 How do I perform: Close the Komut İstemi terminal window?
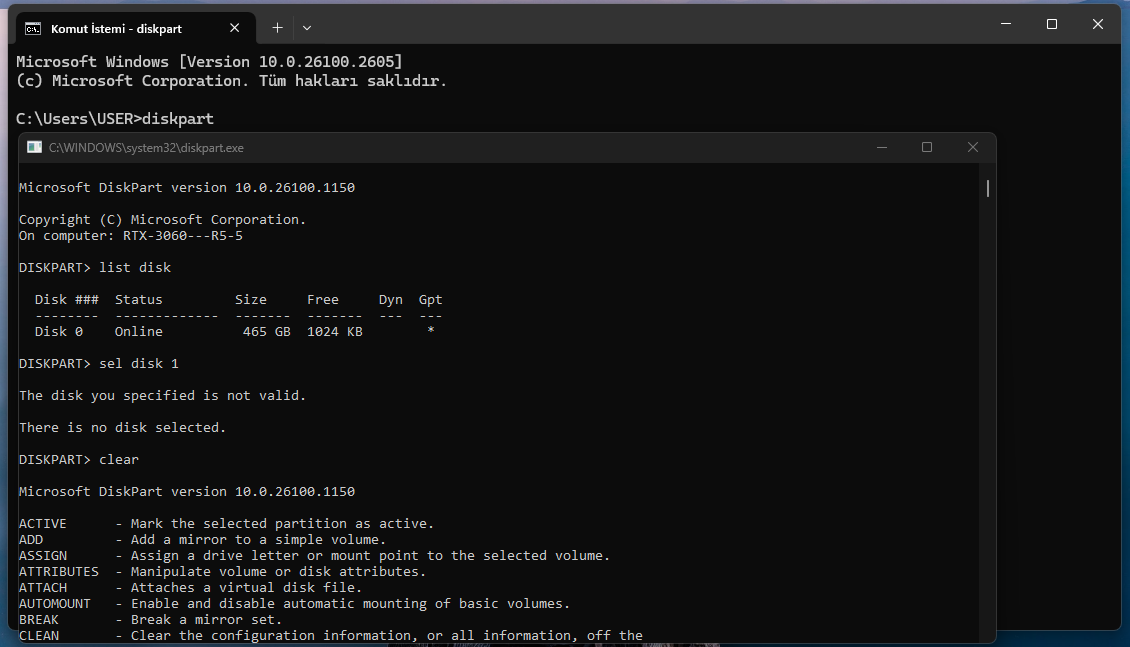coord(1098,24)
